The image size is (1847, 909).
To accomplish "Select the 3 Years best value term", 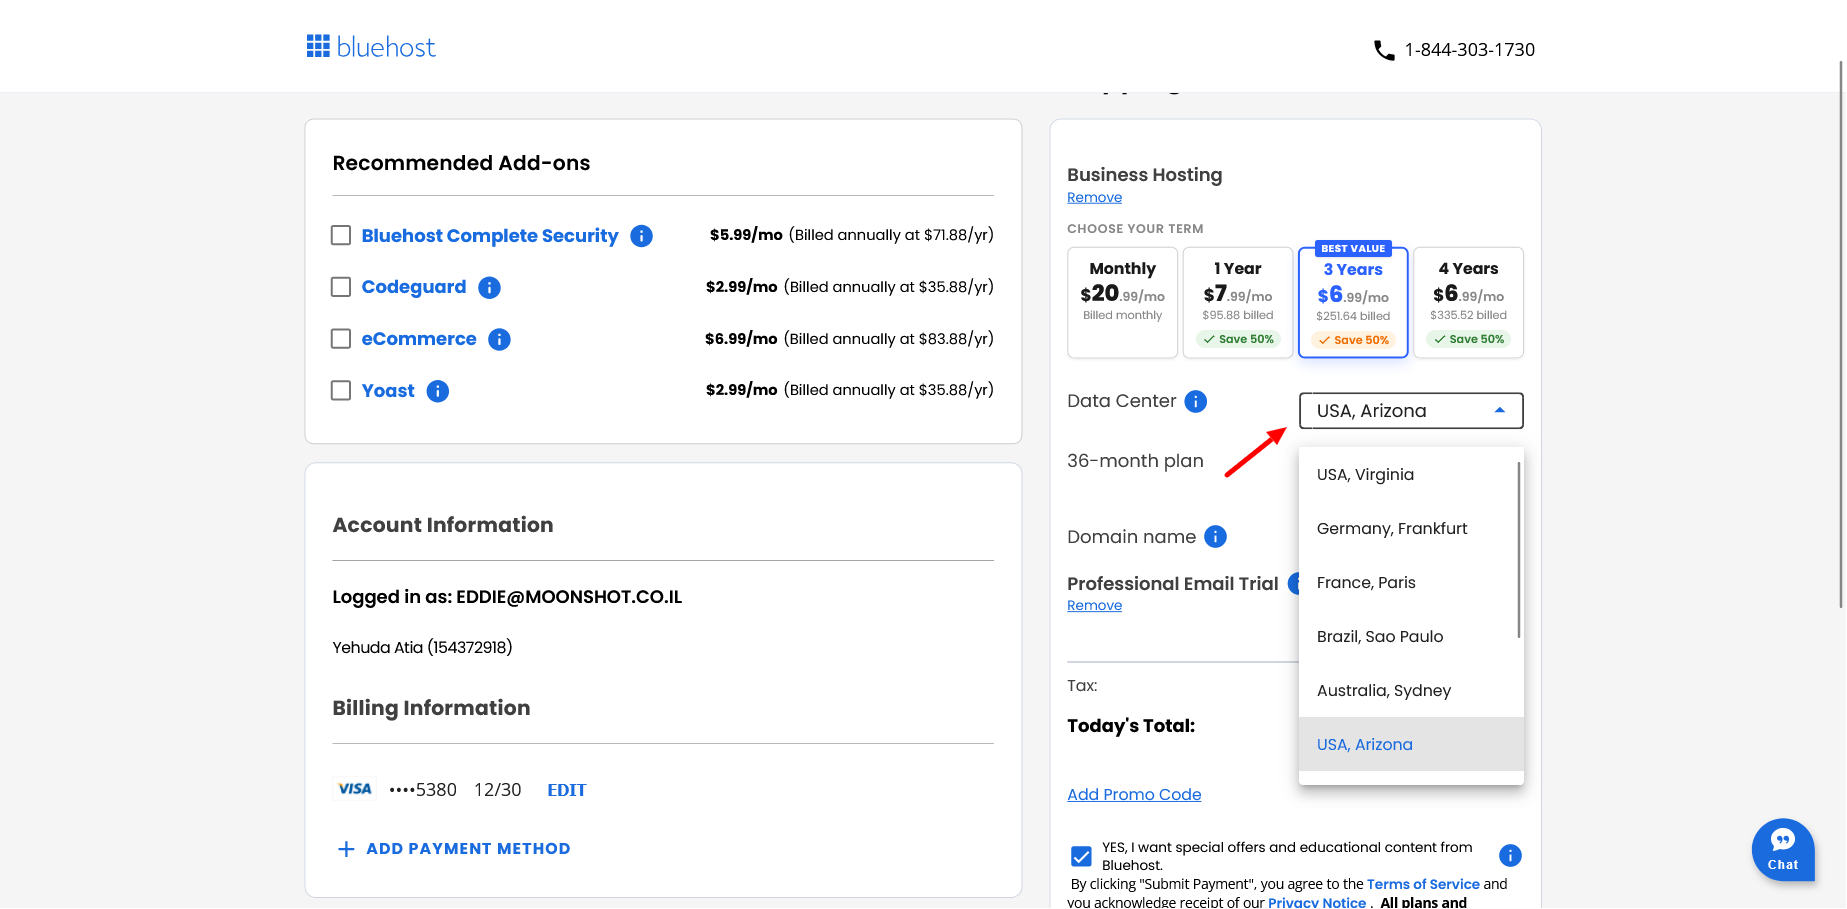I will [x=1353, y=302].
